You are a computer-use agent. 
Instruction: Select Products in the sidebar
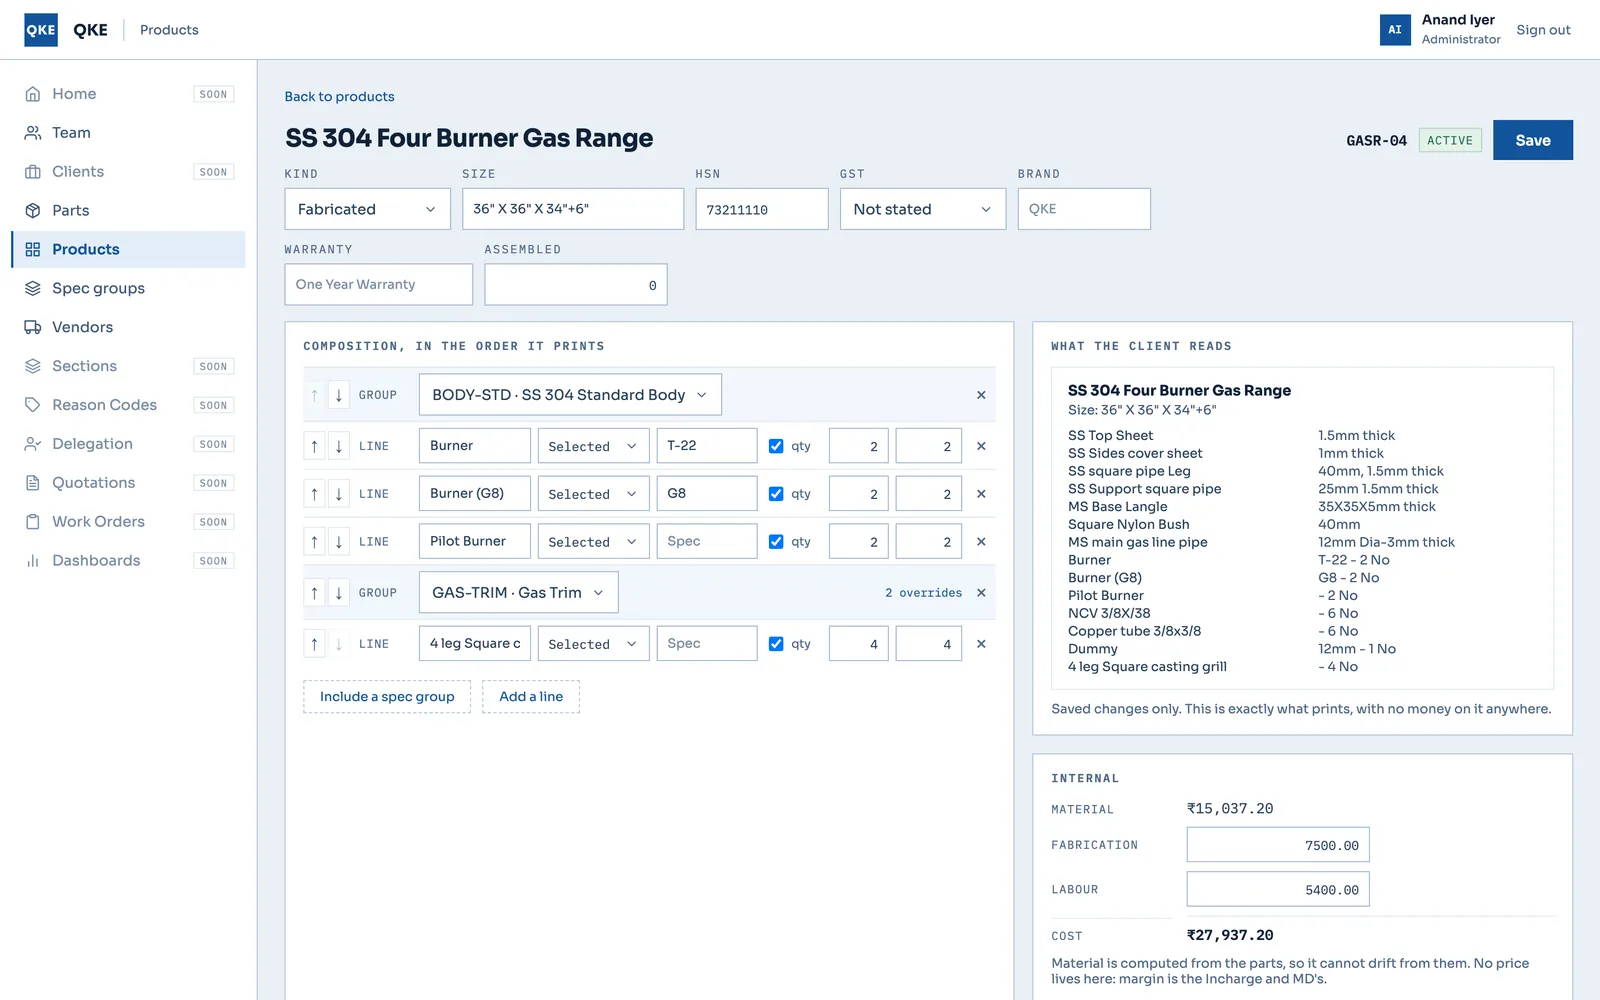128,249
